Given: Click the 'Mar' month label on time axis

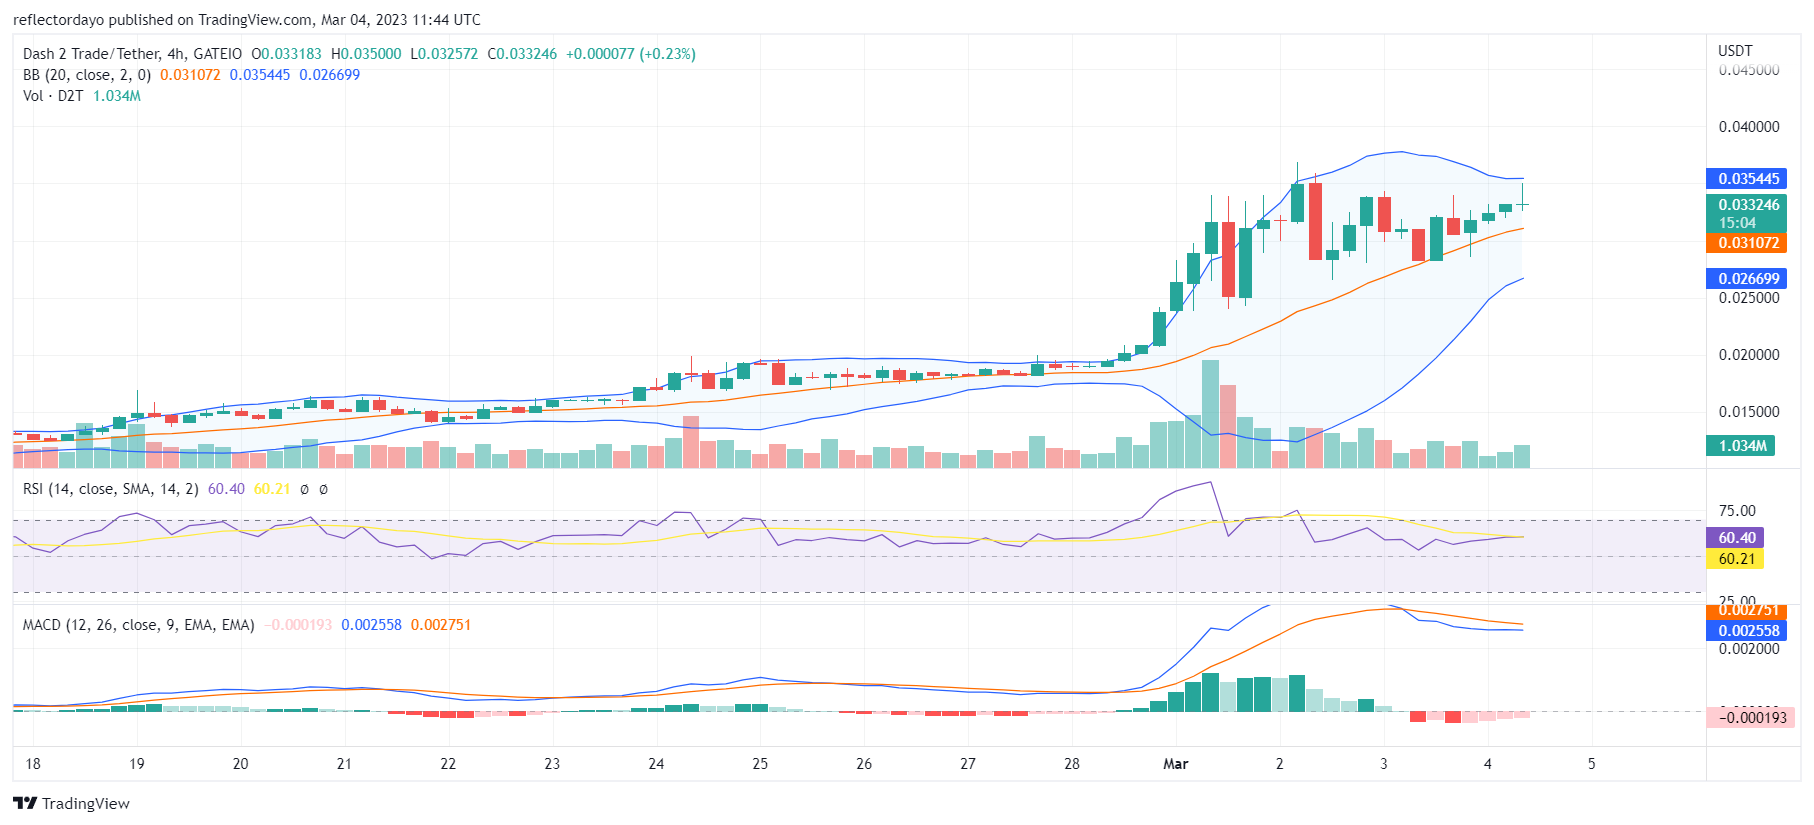Looking at the screenshot, I should point(1176,764).
